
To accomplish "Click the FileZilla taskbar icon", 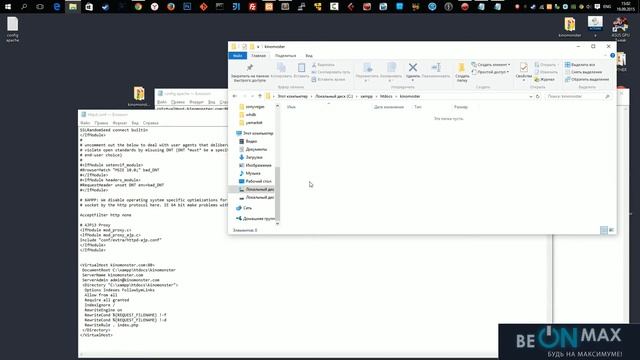I will (252, 7).
